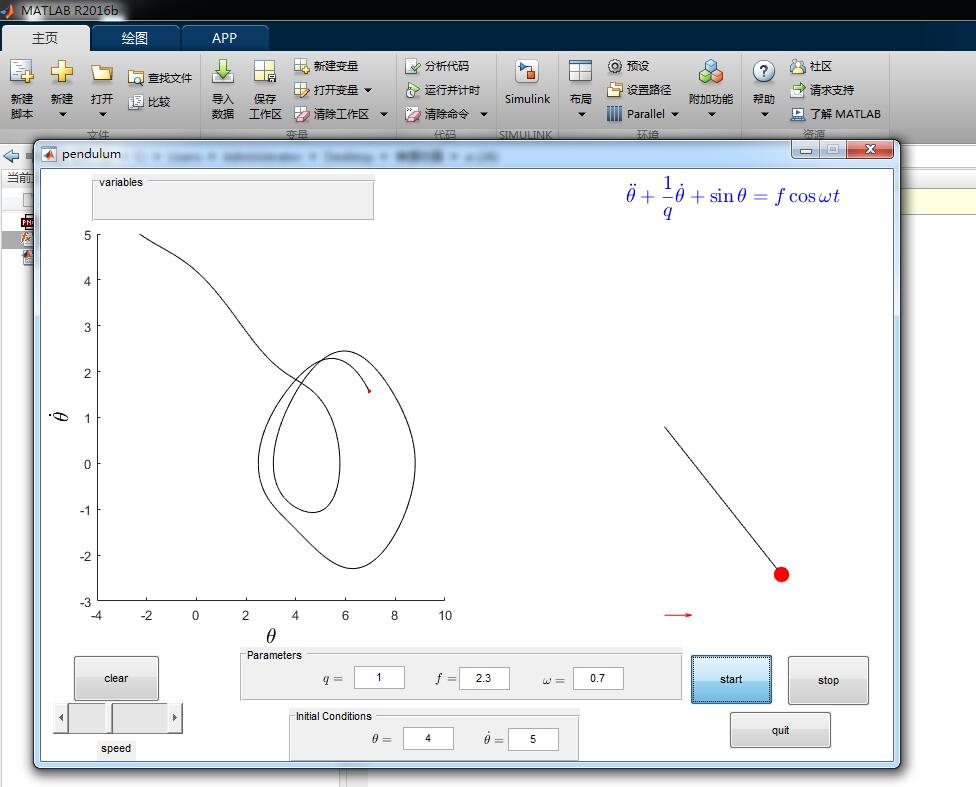Click the Clear Workspace (清除工作区) icon
The image size is (976, 787).
pos(301,114)
